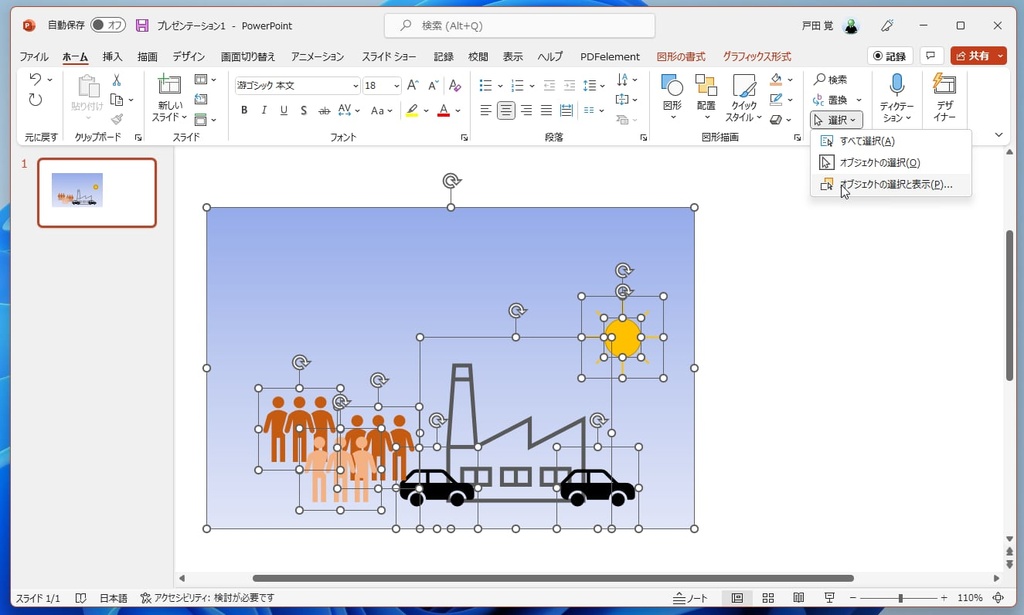
Task: Click the Justify paragraph icon
Action: [546, 110]
